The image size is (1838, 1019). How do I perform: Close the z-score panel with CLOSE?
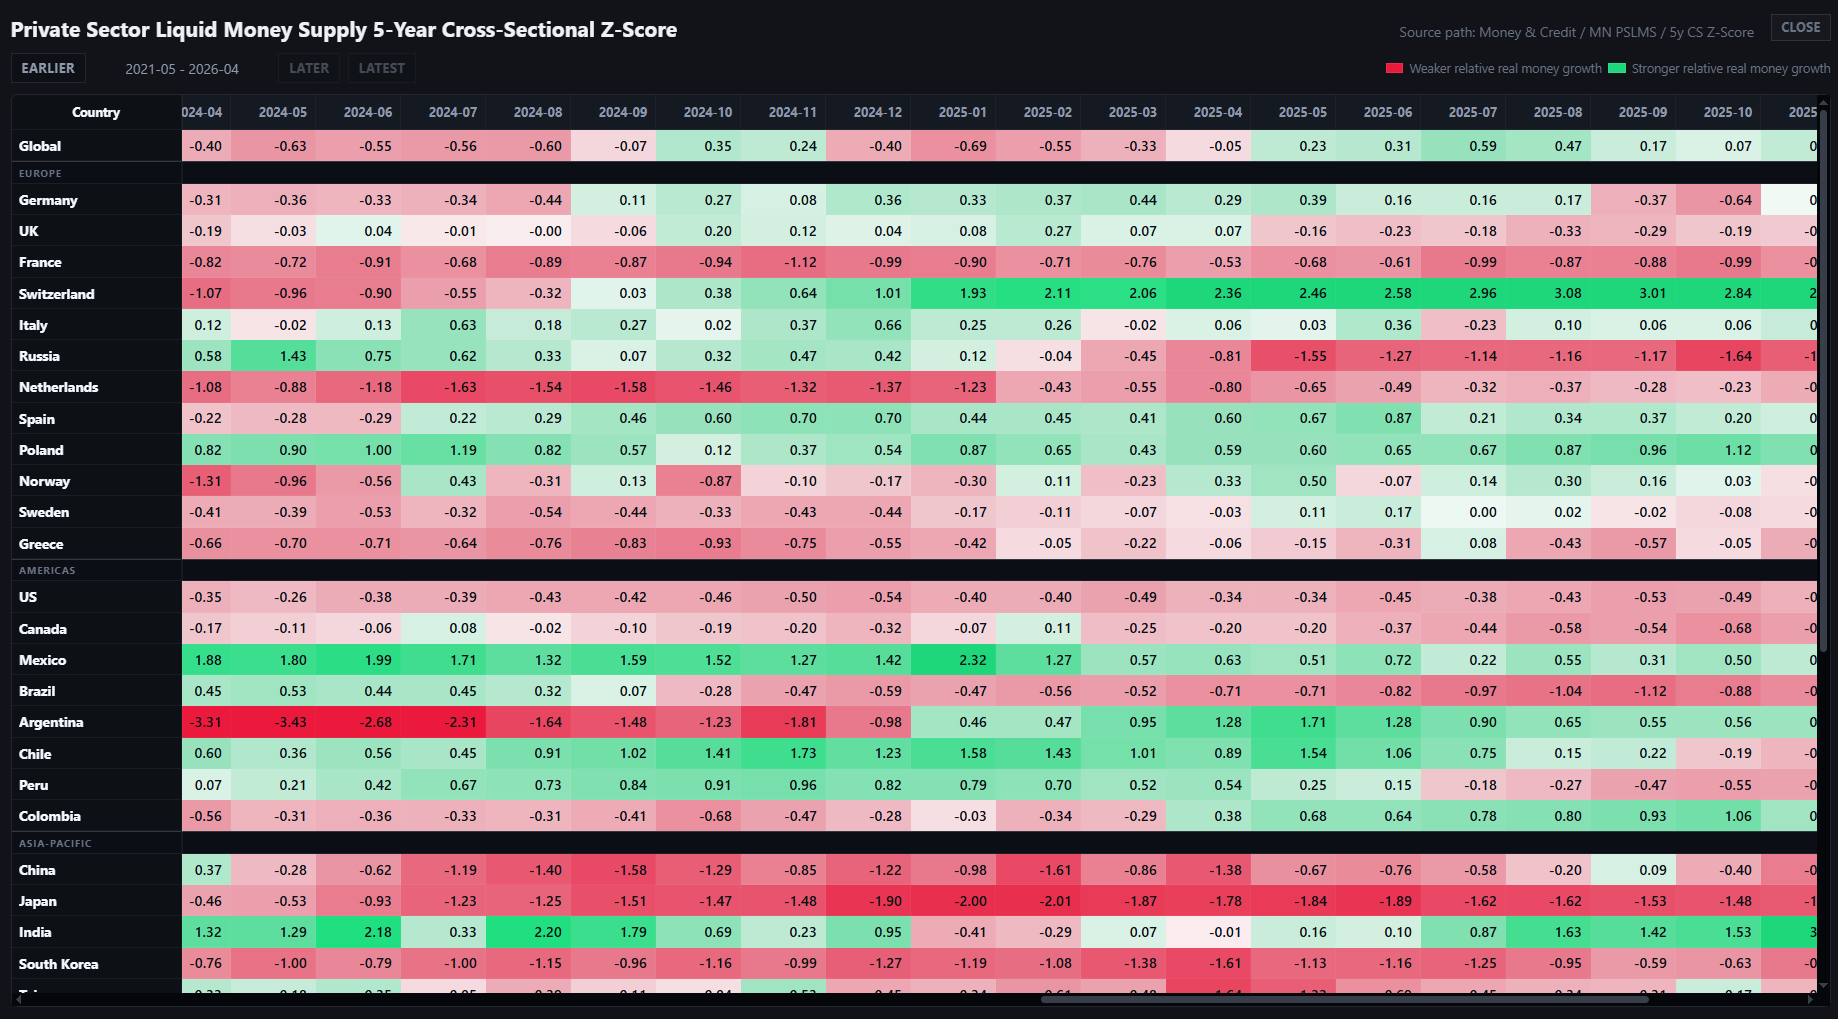click(x=1800, y=27)
